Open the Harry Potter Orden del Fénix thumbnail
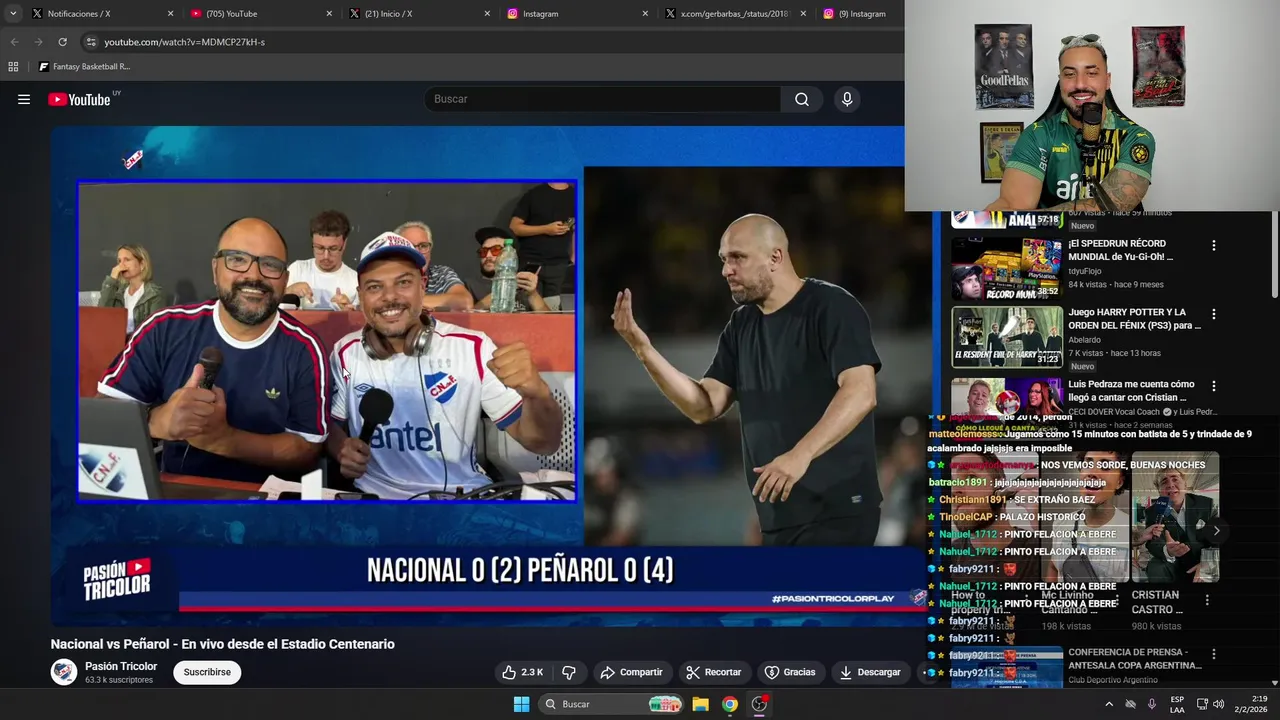Screen dimensions: 1280x720 tap(1006, 337)
